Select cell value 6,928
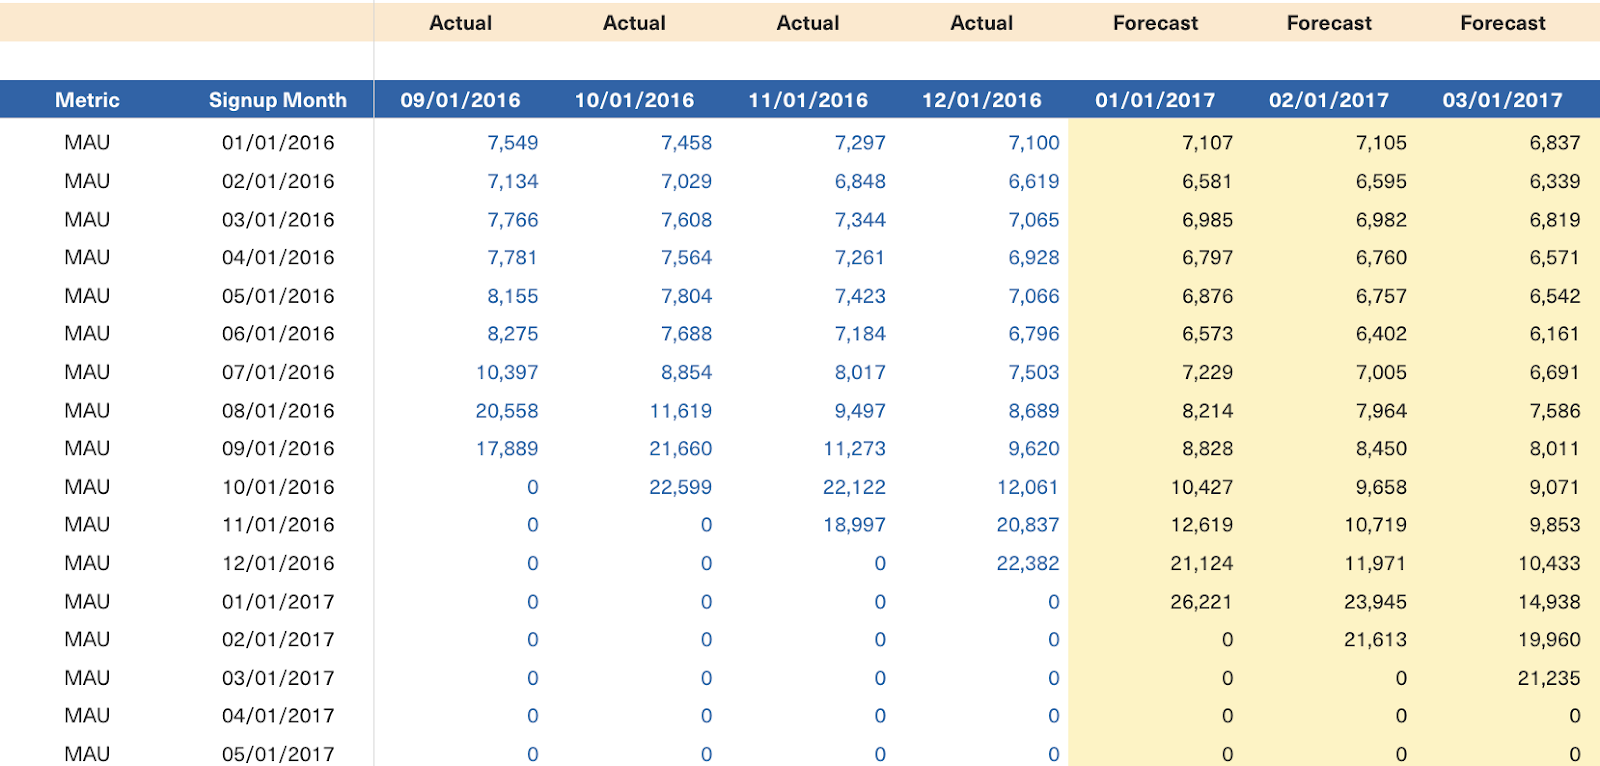Image resolution: width=1600 pixels, height=766 pixels. [x=1034, y=258]
